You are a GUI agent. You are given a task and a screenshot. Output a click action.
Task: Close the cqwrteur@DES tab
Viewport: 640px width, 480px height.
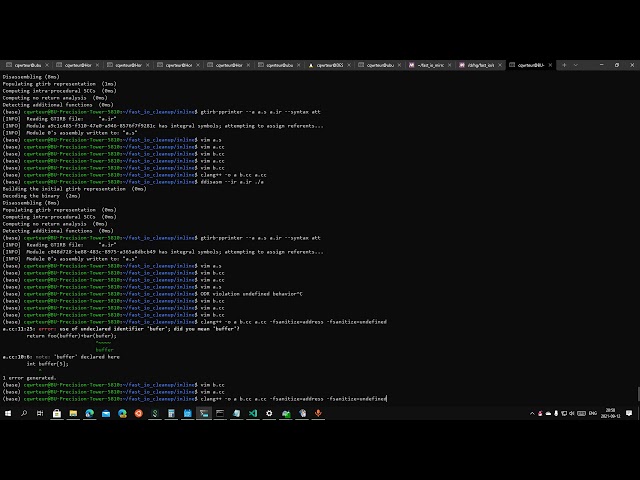click(349, 65)
